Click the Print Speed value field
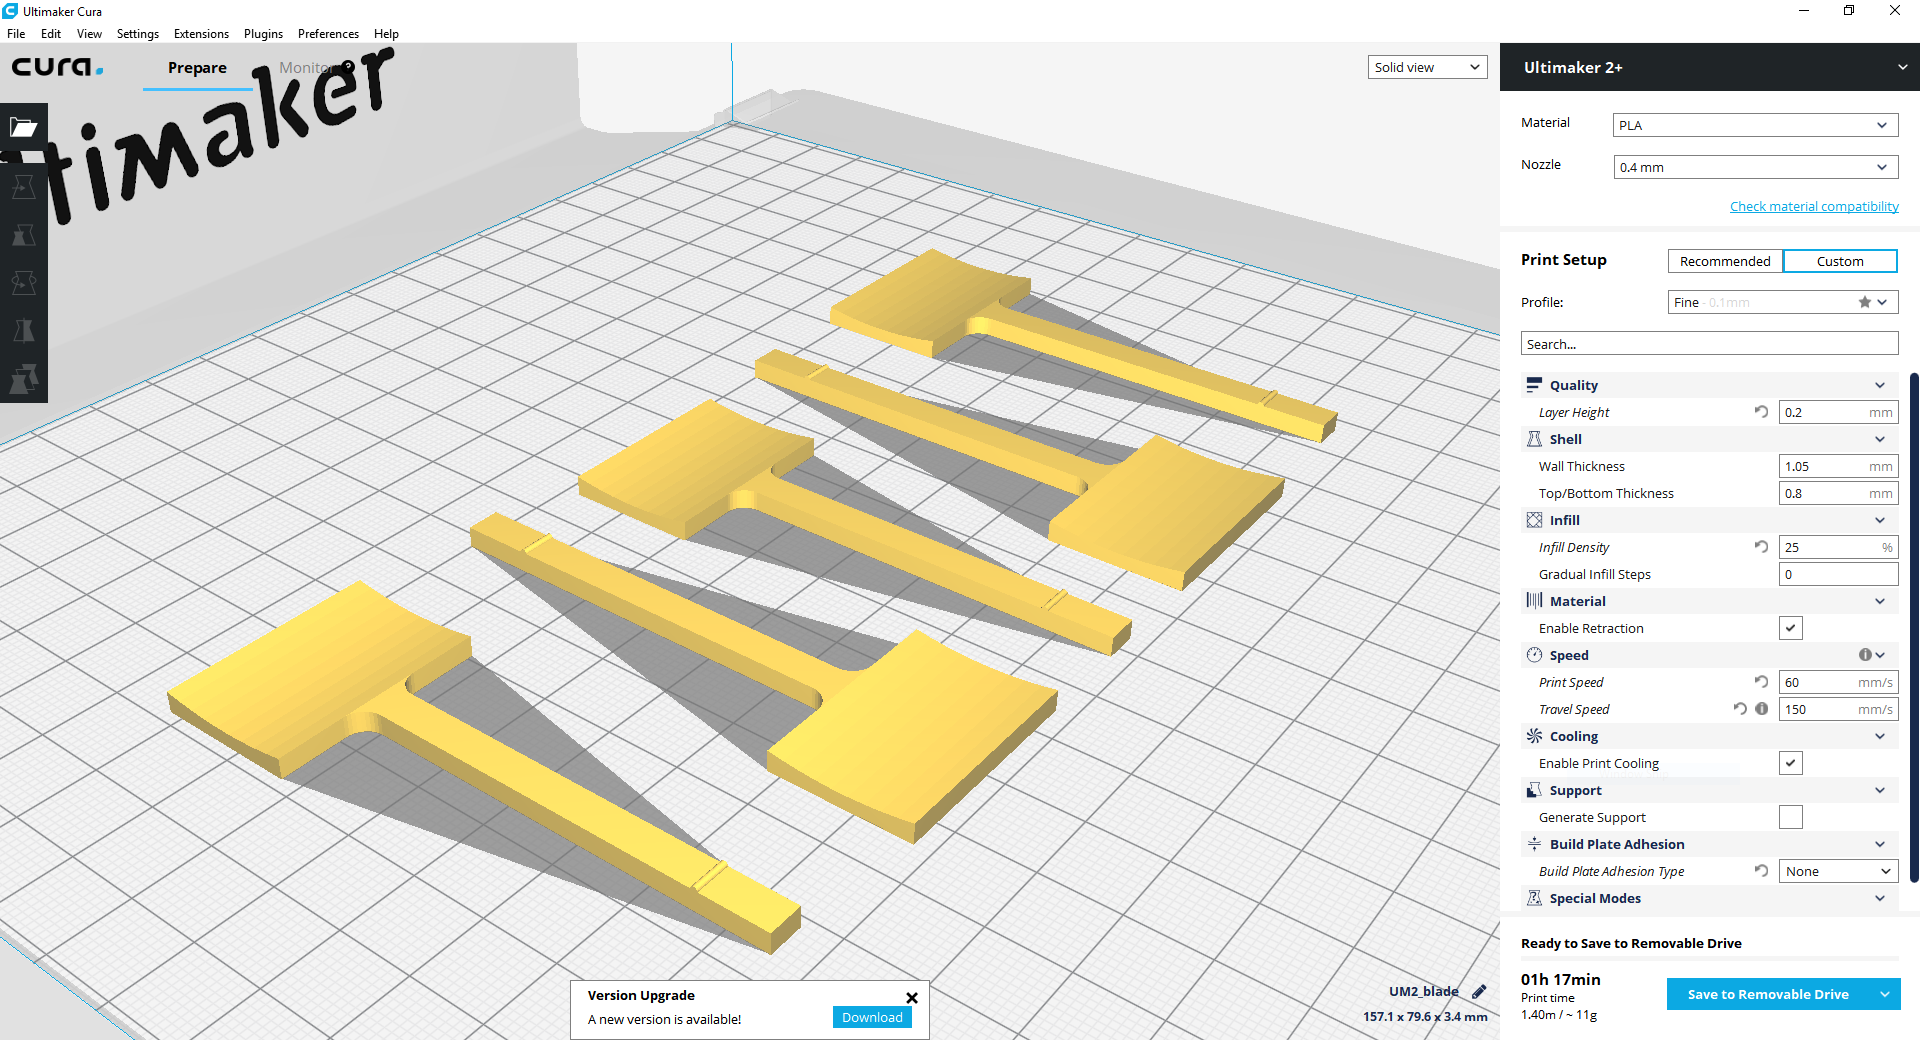 pos(1838,682)
